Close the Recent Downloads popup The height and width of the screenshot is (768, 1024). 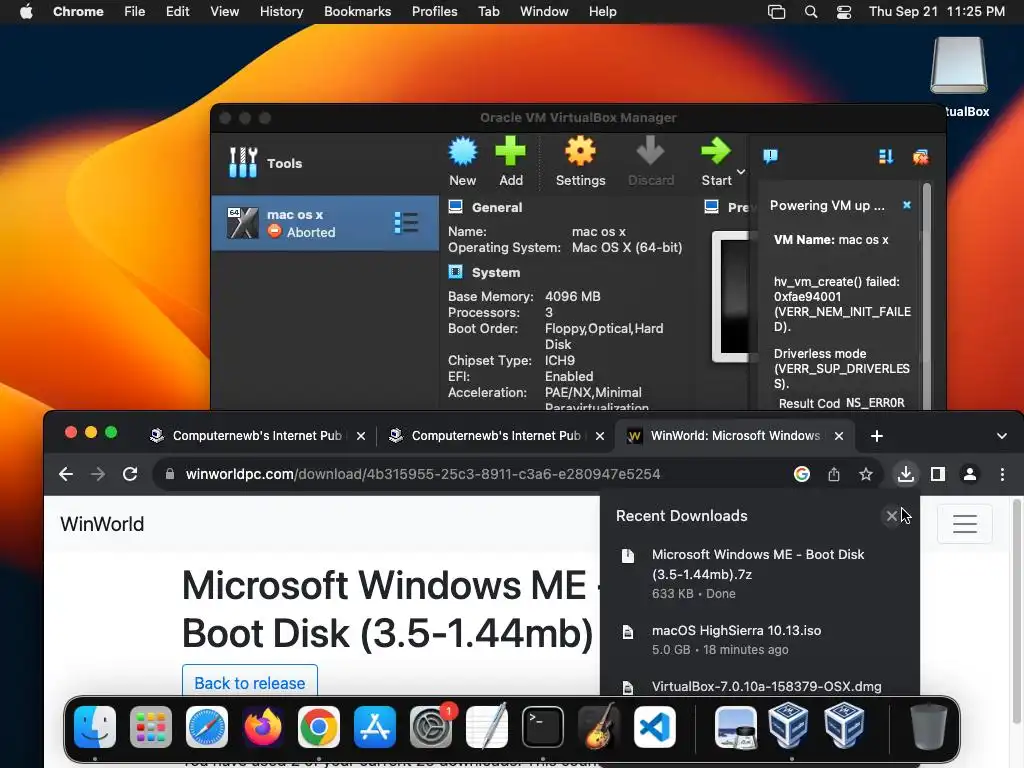click(891, 516)
